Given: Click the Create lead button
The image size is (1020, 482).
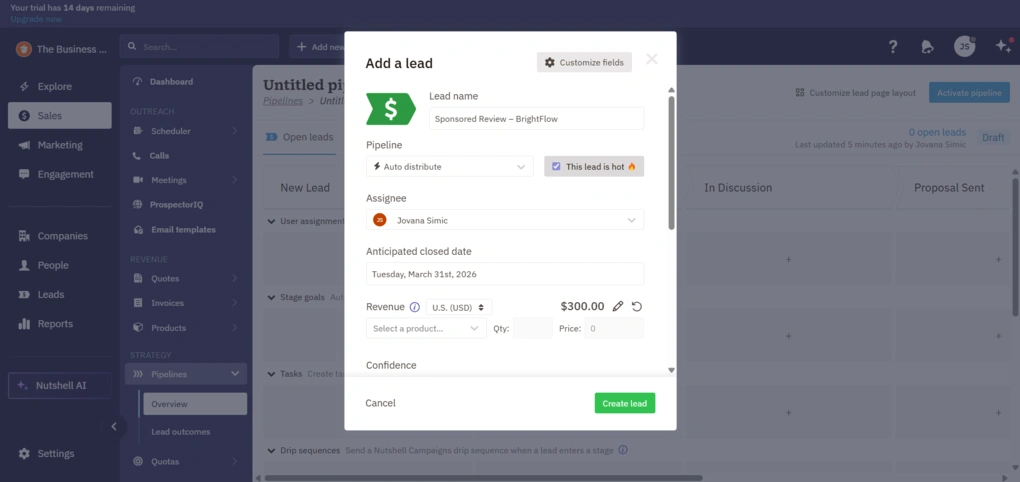Looking at the screenshot, I should click(624, 403).
